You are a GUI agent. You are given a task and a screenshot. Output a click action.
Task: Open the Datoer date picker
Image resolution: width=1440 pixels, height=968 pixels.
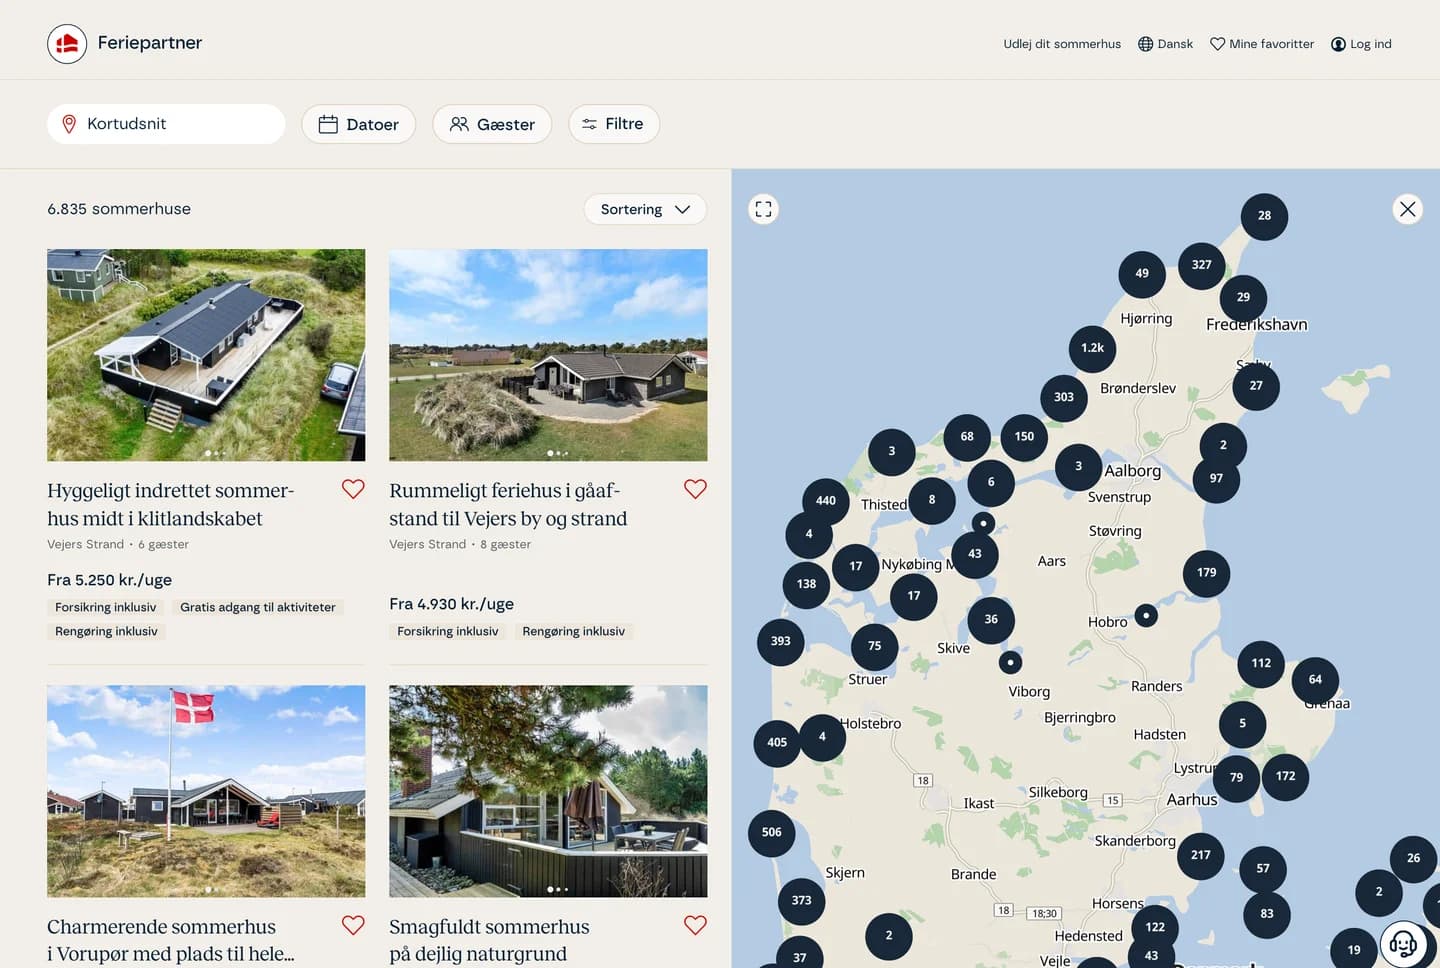(358, 124)
